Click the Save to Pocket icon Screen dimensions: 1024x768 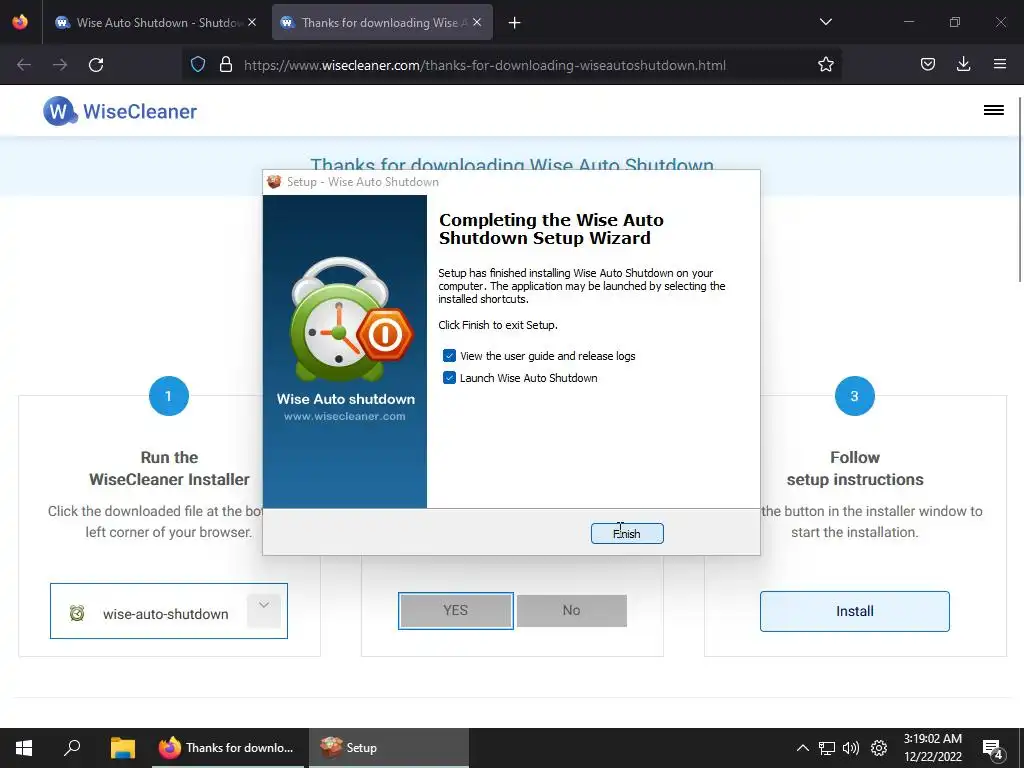pos(927,65)
